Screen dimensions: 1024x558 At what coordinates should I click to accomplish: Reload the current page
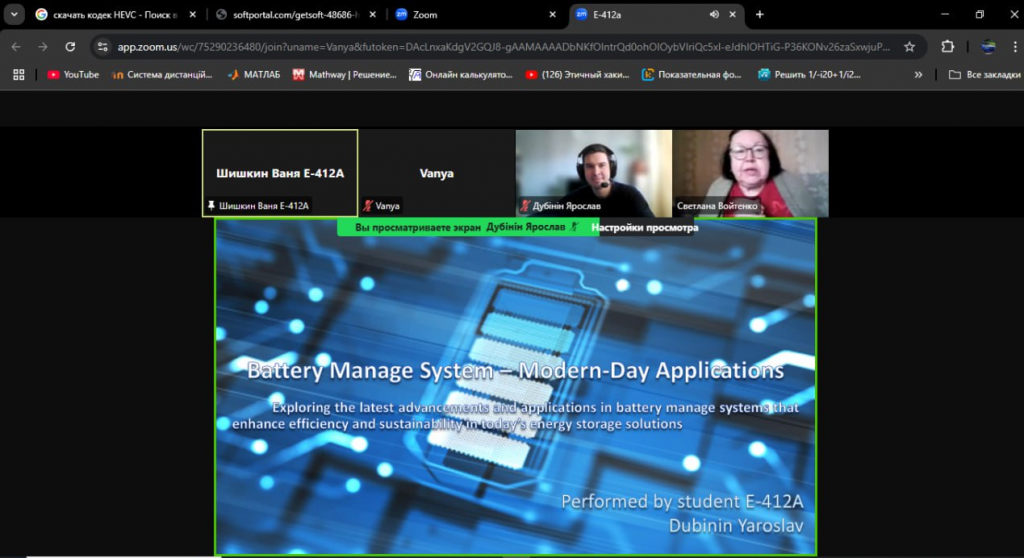(x=70, y=46)
